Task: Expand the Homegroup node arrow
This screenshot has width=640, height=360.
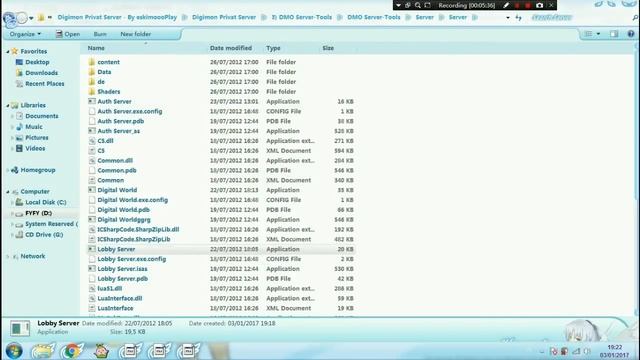Action: 8,170
